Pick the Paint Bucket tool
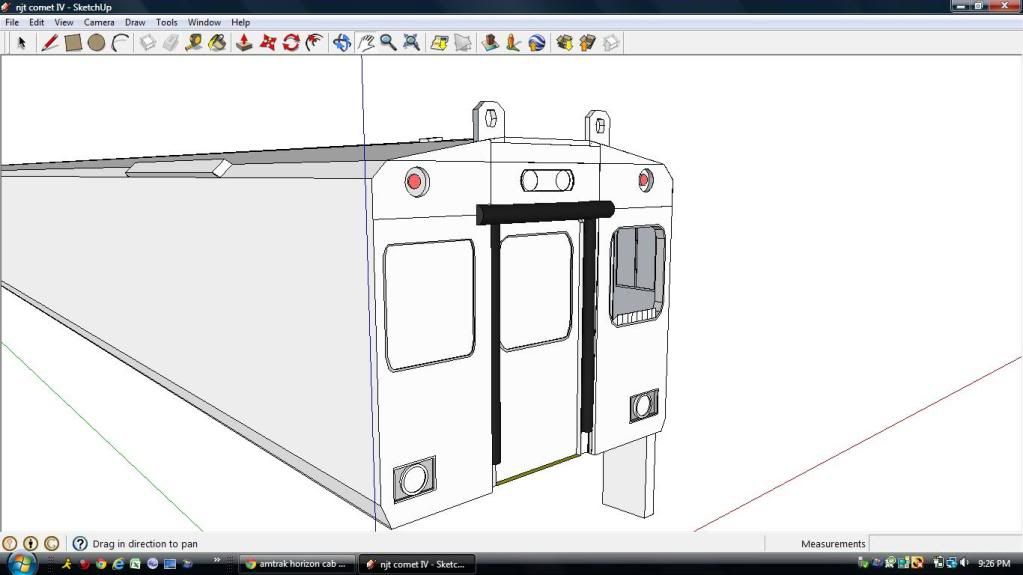 [x=217, y=43]
